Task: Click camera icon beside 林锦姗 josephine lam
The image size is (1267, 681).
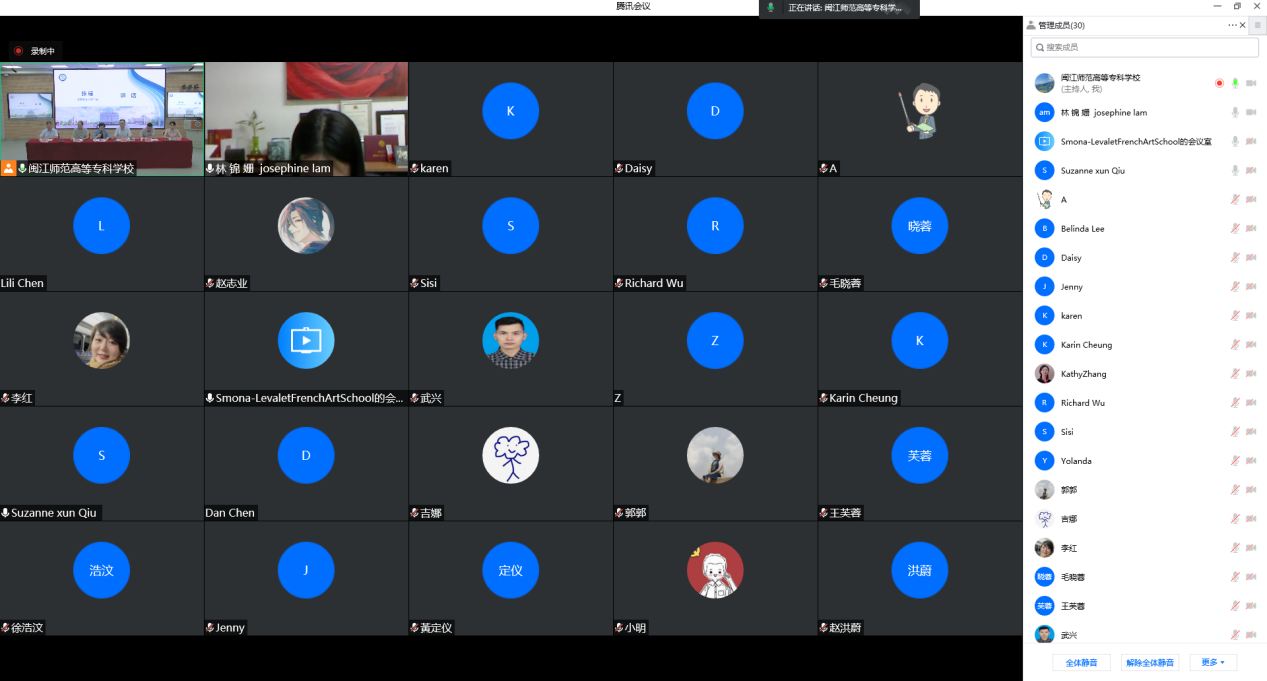Action: [1251, 113]
